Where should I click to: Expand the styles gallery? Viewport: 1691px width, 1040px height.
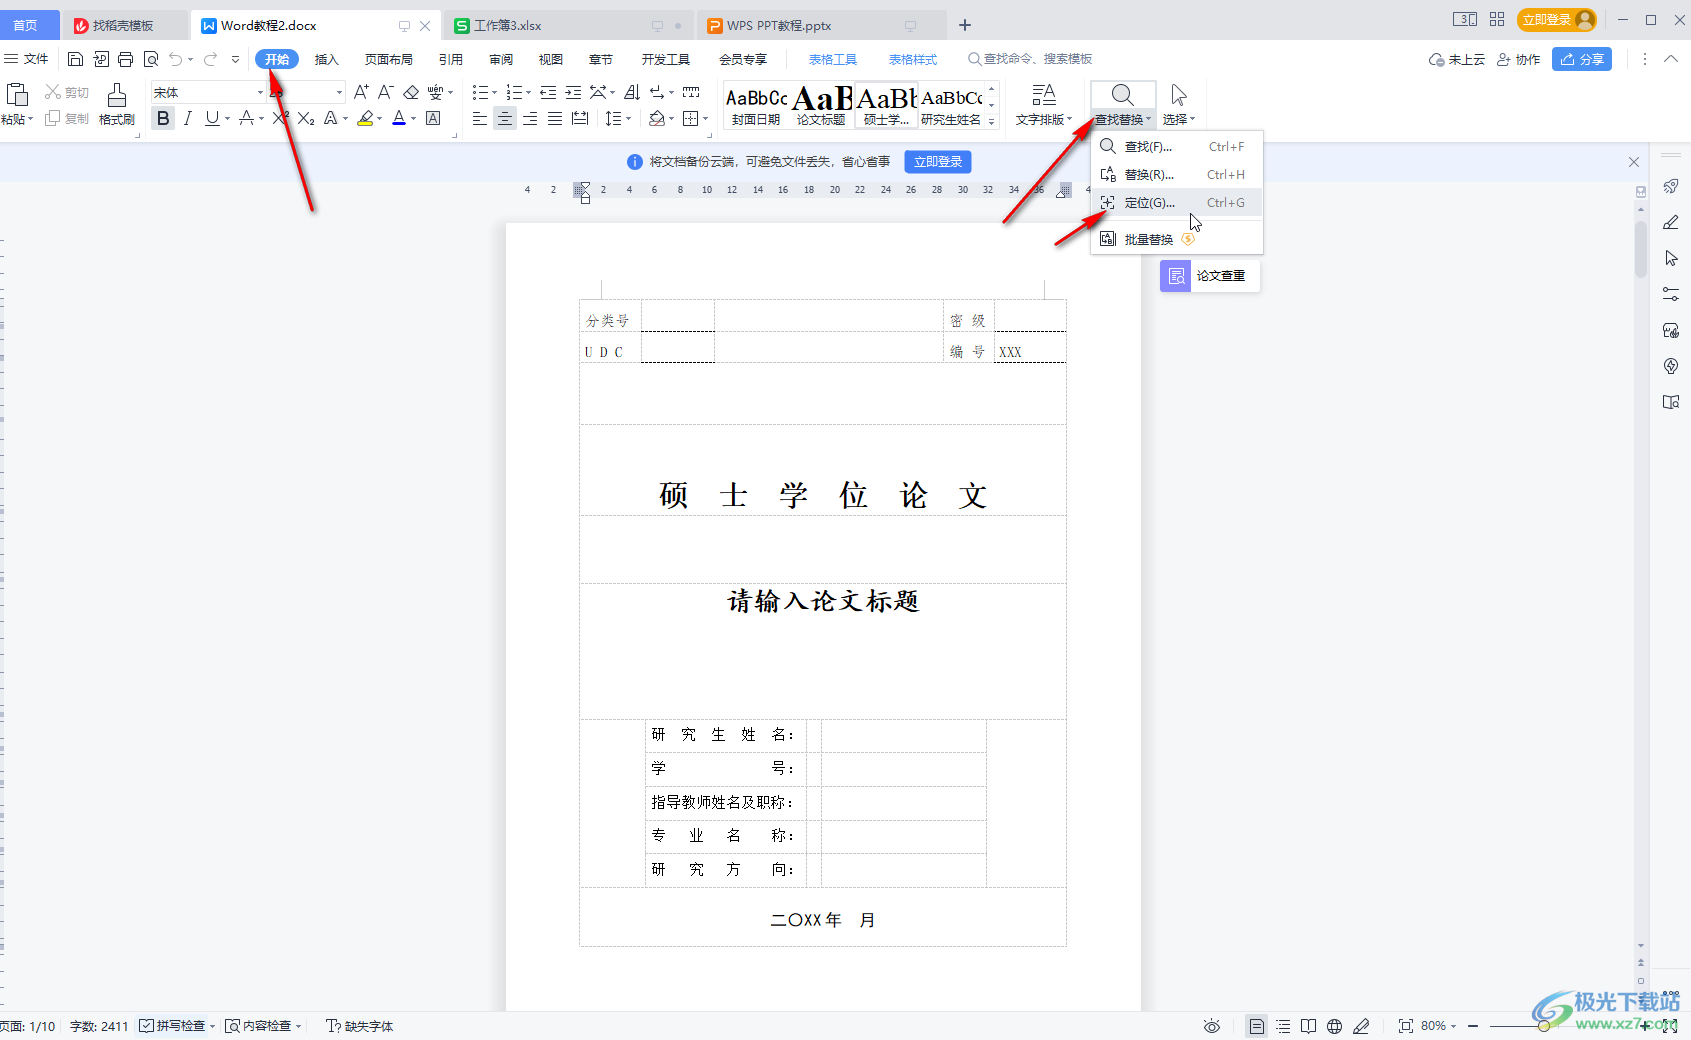tap(992, 122)
